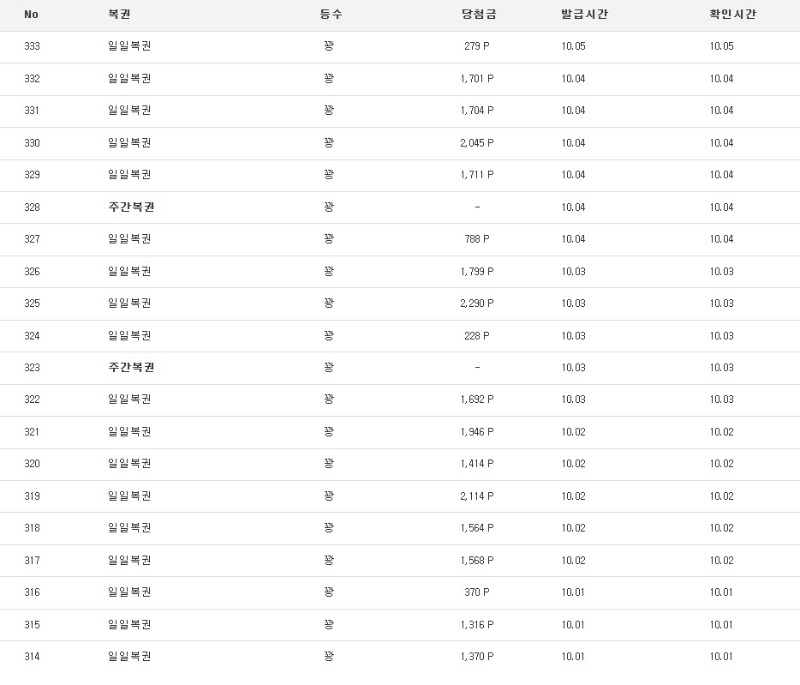The width and height of the screenshot is (800, 685).
Task: Select 주간복권 in row 328
Action: click(131, 207)
